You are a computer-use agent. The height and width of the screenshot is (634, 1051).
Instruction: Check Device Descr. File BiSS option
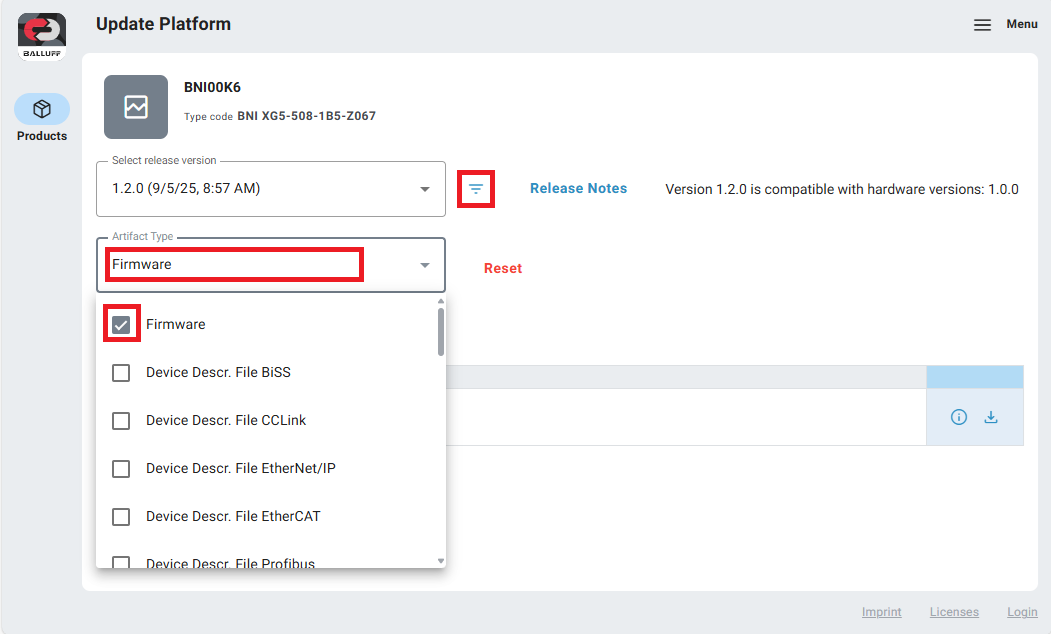tap(121, 373)
